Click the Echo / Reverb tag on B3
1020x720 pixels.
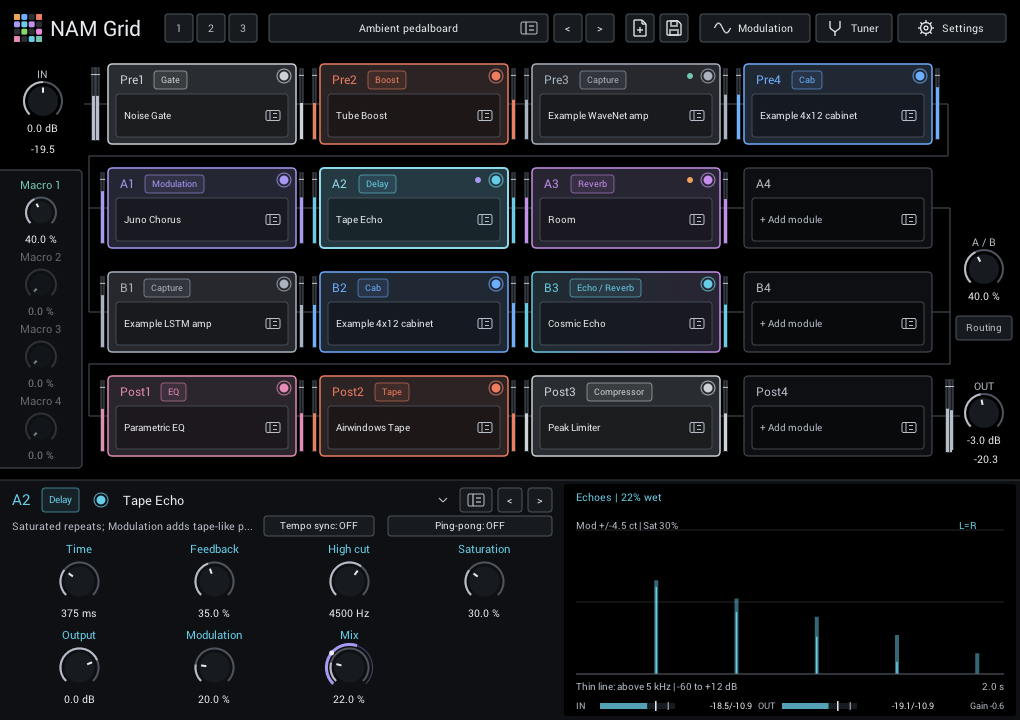point(606,288)
